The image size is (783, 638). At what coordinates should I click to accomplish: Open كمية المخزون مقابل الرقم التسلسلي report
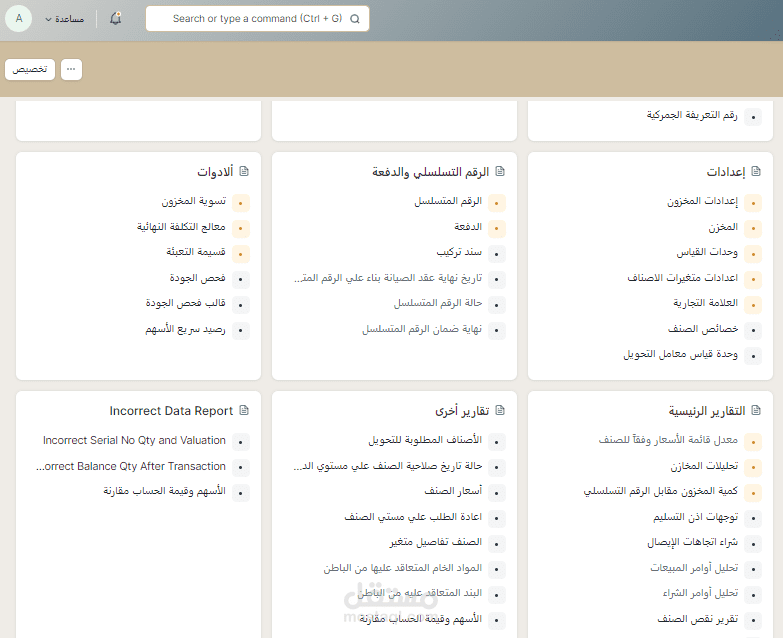(661, 491)
